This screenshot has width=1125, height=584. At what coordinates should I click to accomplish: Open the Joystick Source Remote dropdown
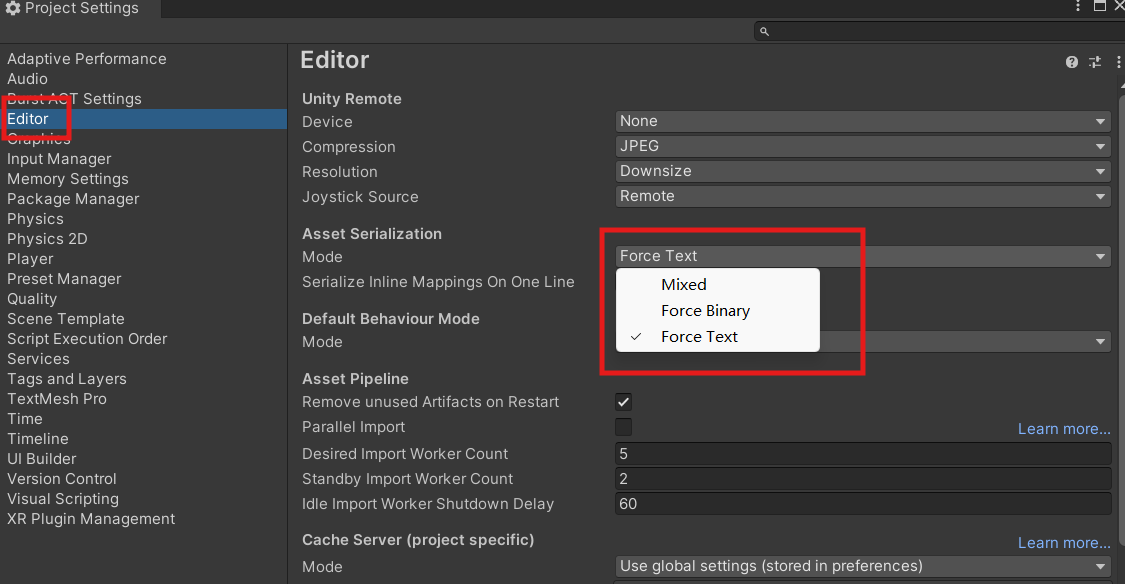[x=863, y=197]
